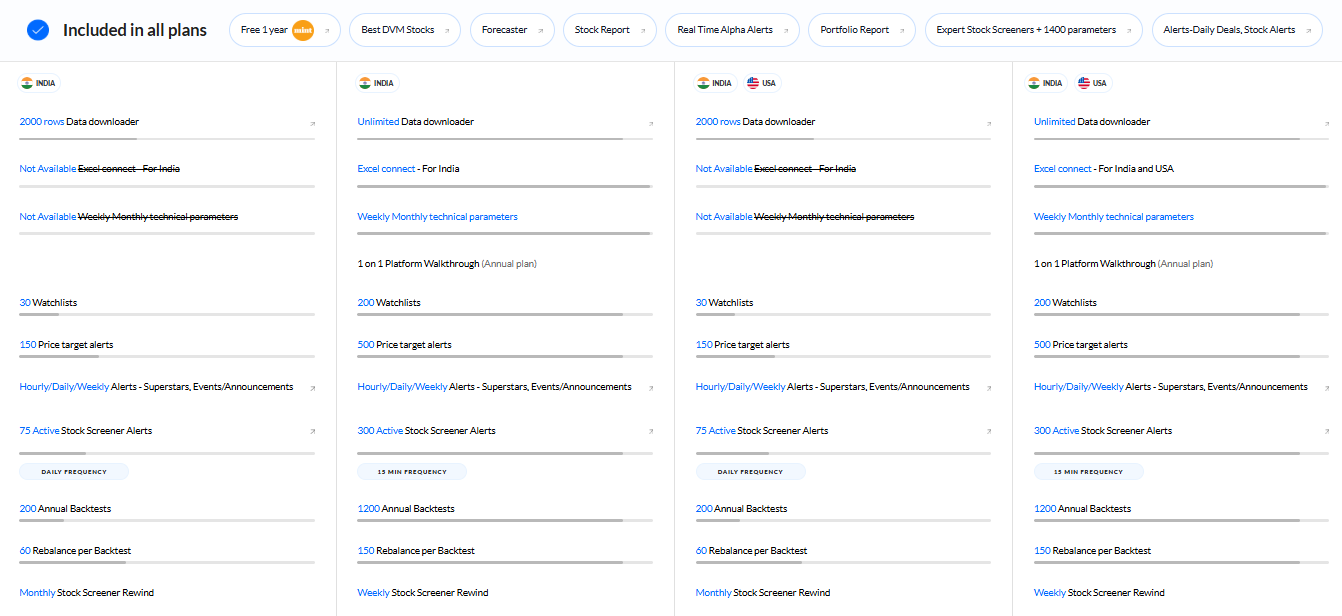The image size is (1342, 616).
Task: Click arrow icon on Alerts-Daily Deals chip
Action: pos(1307,31)
